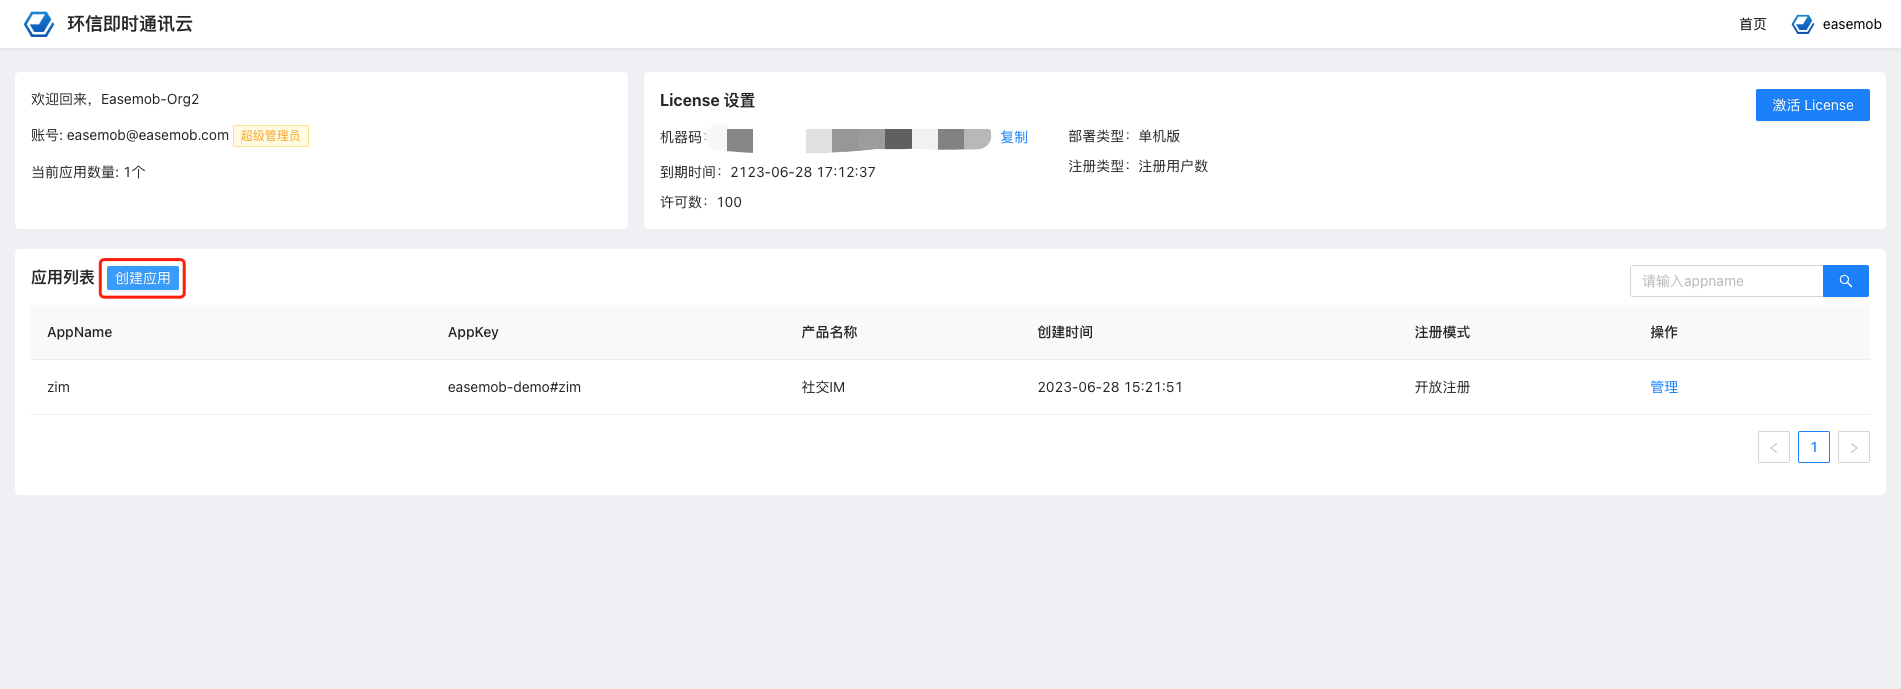1901x689 pixels.
Task: Open the easemob account menu
Action: coord(1851,24)
